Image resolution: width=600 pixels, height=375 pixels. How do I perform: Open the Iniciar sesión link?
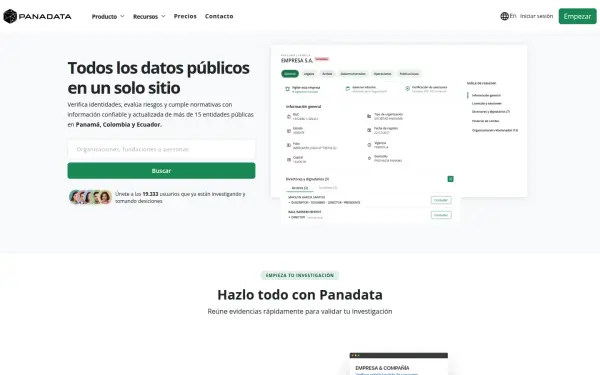pos(536,16)
